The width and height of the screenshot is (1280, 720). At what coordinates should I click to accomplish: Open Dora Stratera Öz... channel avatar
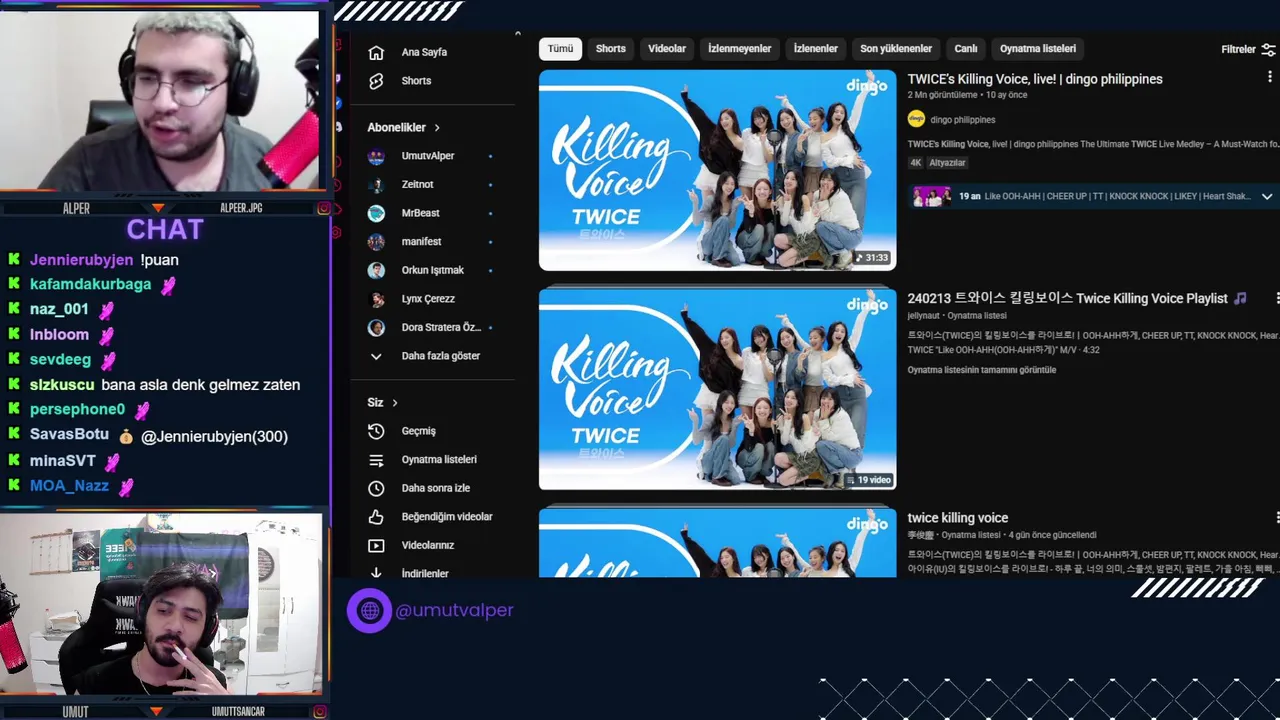(376, 328)
